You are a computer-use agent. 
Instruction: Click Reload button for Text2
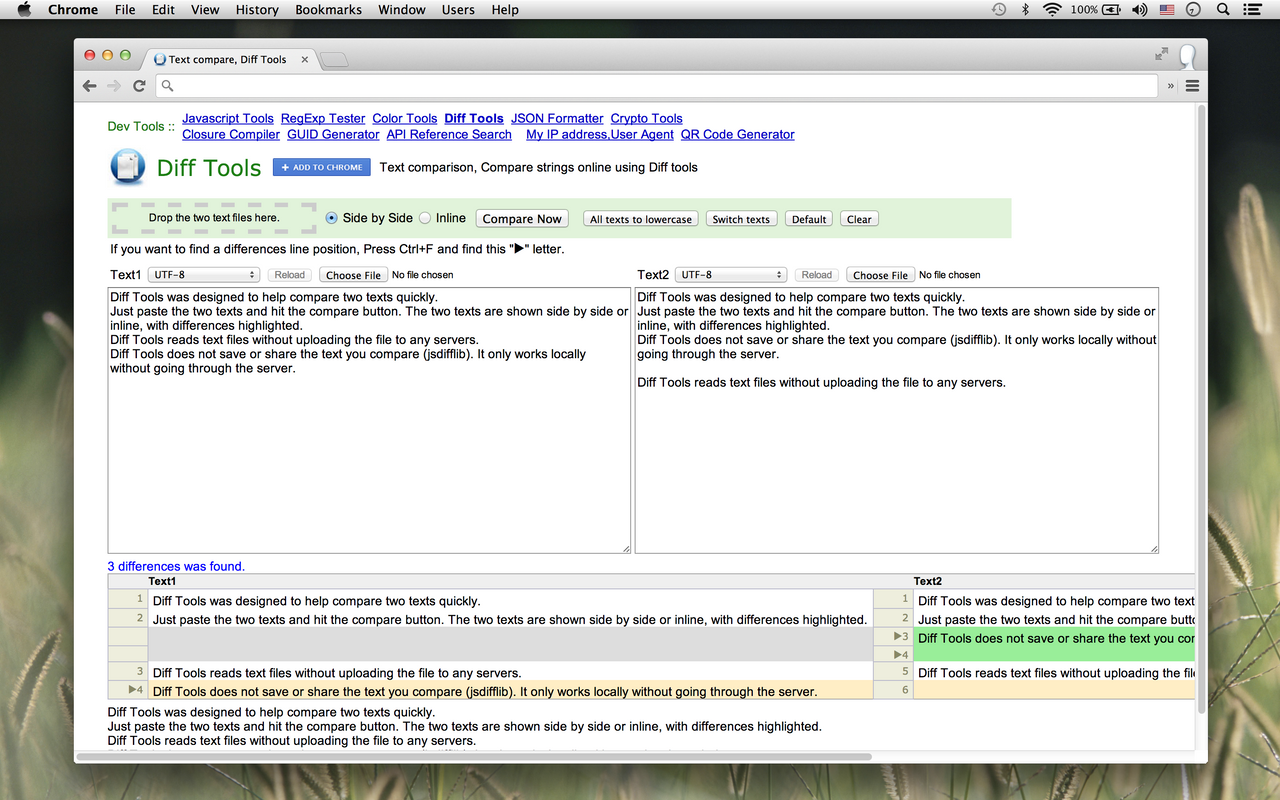pos(817,275)
